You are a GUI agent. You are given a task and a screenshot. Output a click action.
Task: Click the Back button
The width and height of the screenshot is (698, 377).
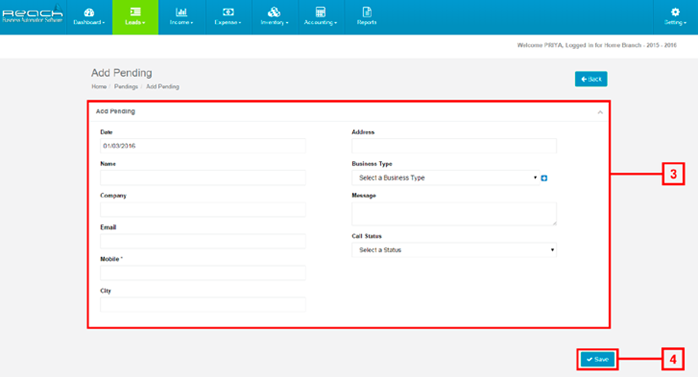(591, 79)
